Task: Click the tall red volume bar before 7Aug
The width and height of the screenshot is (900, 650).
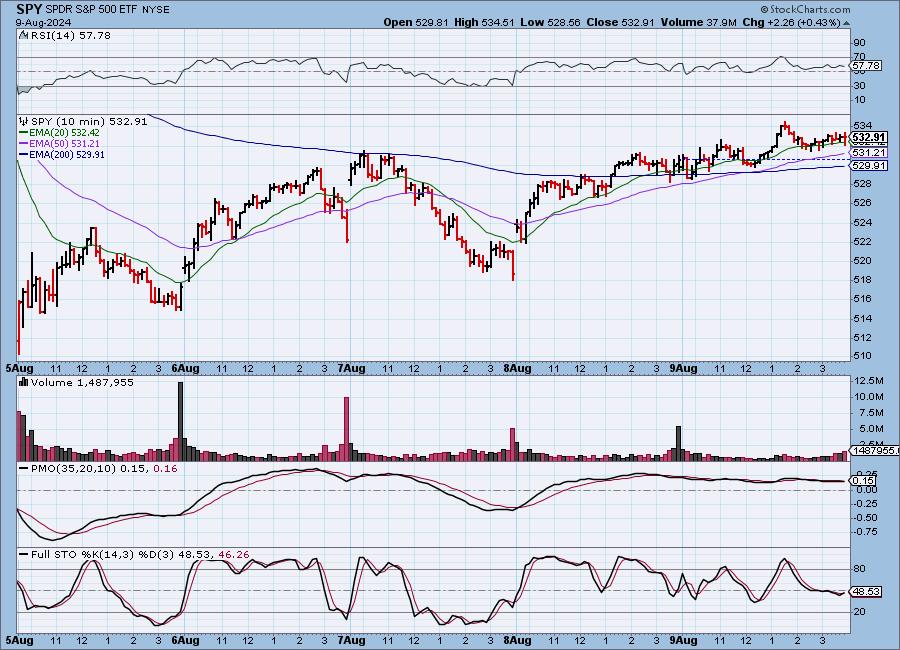Action: point(347,429)
